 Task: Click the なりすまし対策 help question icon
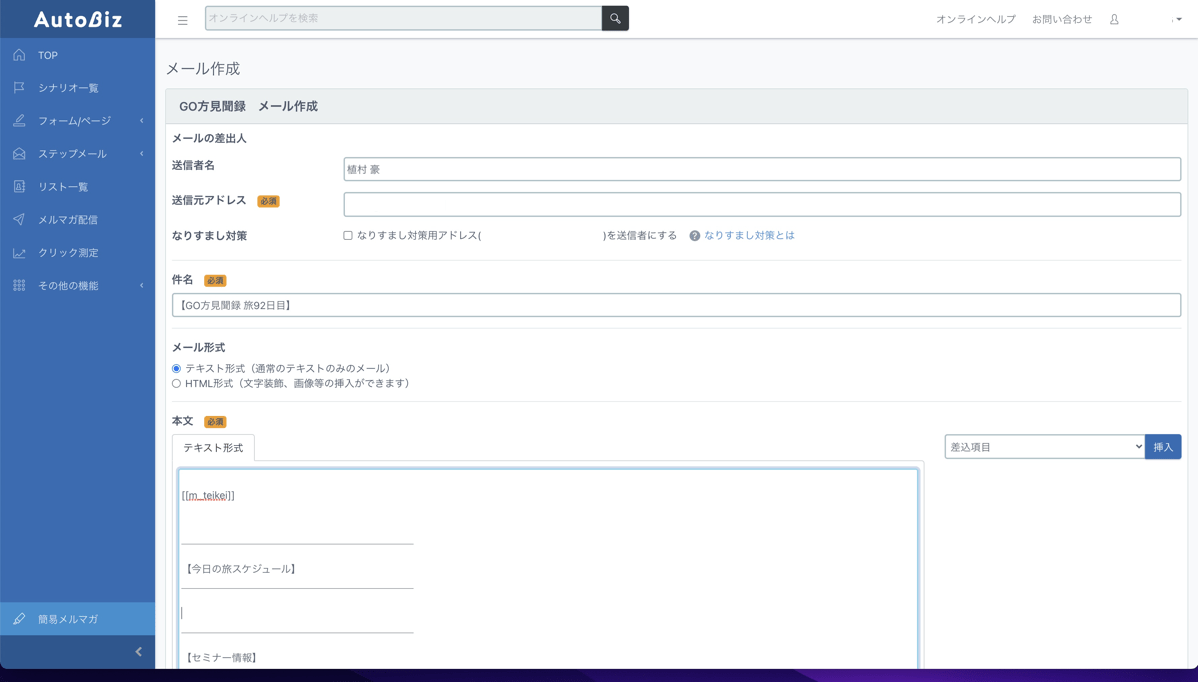coord(695,236)
